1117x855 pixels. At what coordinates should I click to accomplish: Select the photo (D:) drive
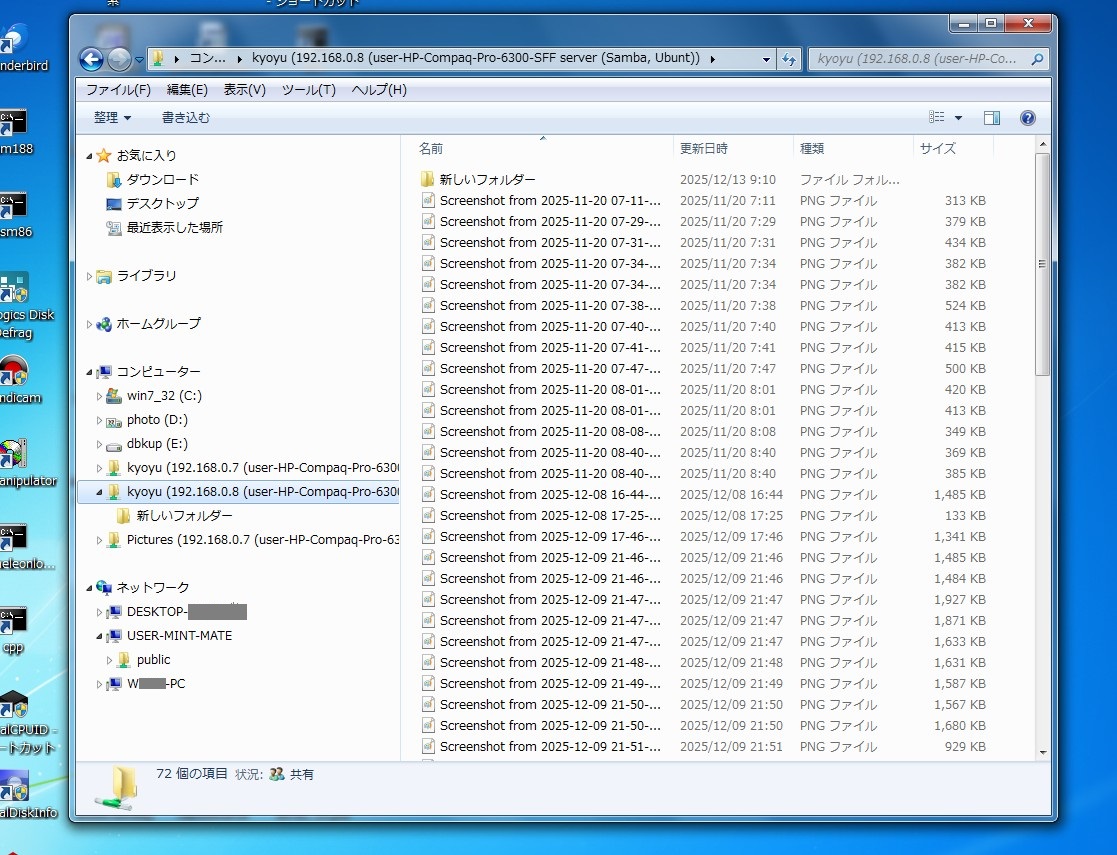[x=157, y=420]
